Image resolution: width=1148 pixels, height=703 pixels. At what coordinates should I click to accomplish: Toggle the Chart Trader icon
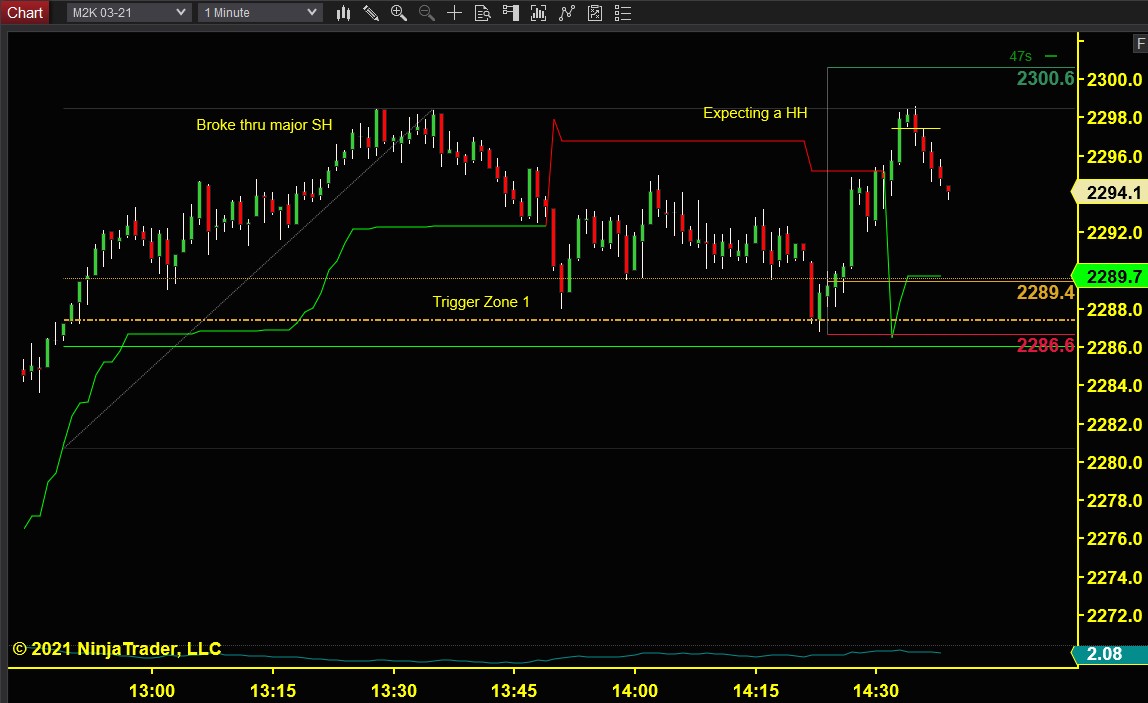510,12
